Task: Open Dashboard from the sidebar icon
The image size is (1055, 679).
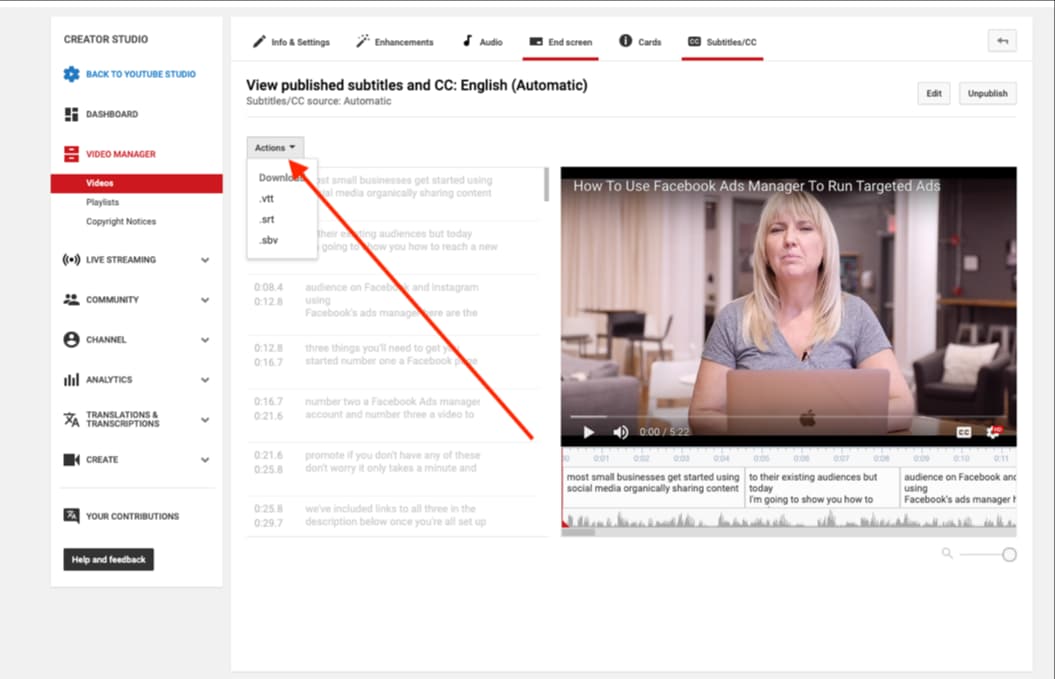Action: tap(71, 114)
